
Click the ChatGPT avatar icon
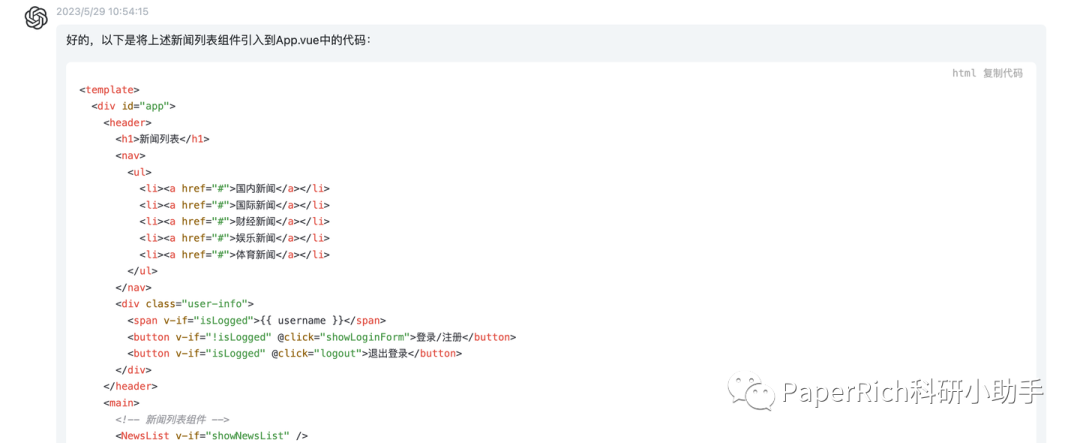[36, 18]
